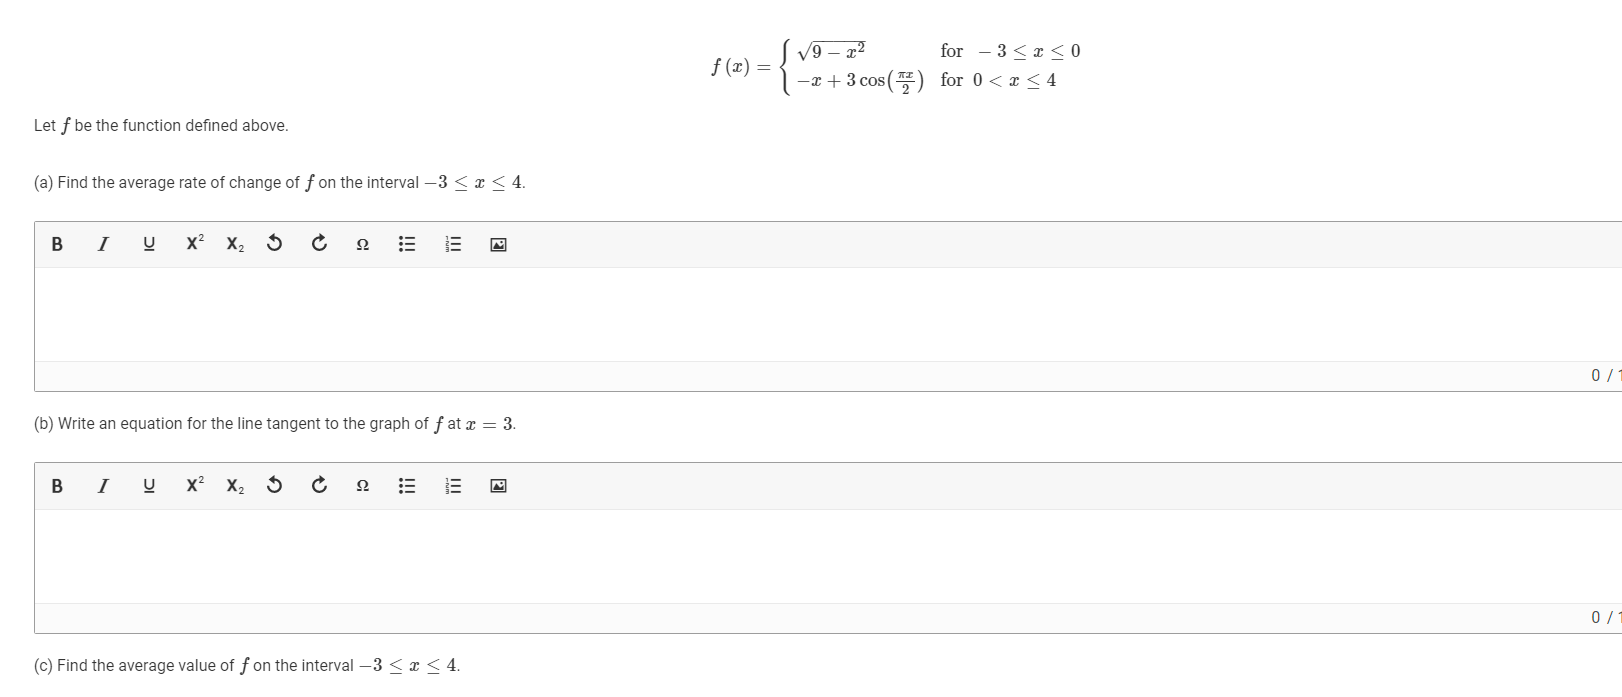The image size is (1622, 697).
Task: Click the Undo arrow in part (b) toolbar
Action: coord(274,486)
